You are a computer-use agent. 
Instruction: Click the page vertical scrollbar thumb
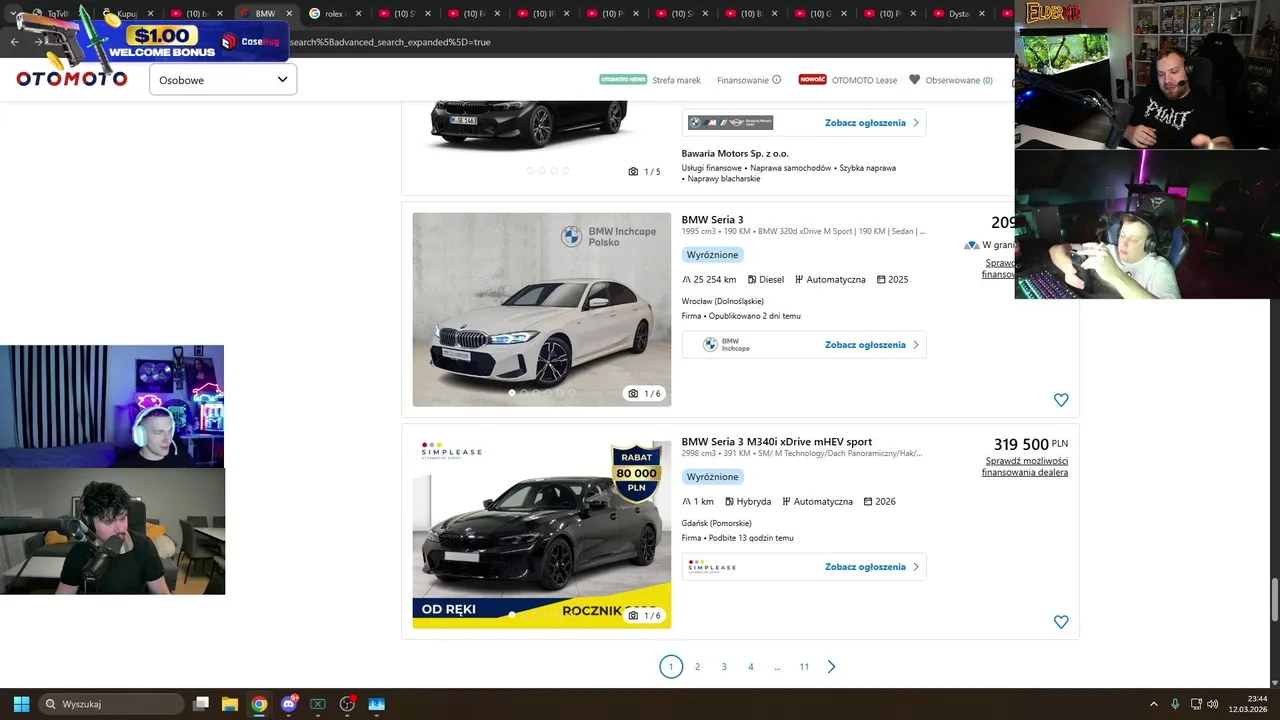[x=1274, y=601]
